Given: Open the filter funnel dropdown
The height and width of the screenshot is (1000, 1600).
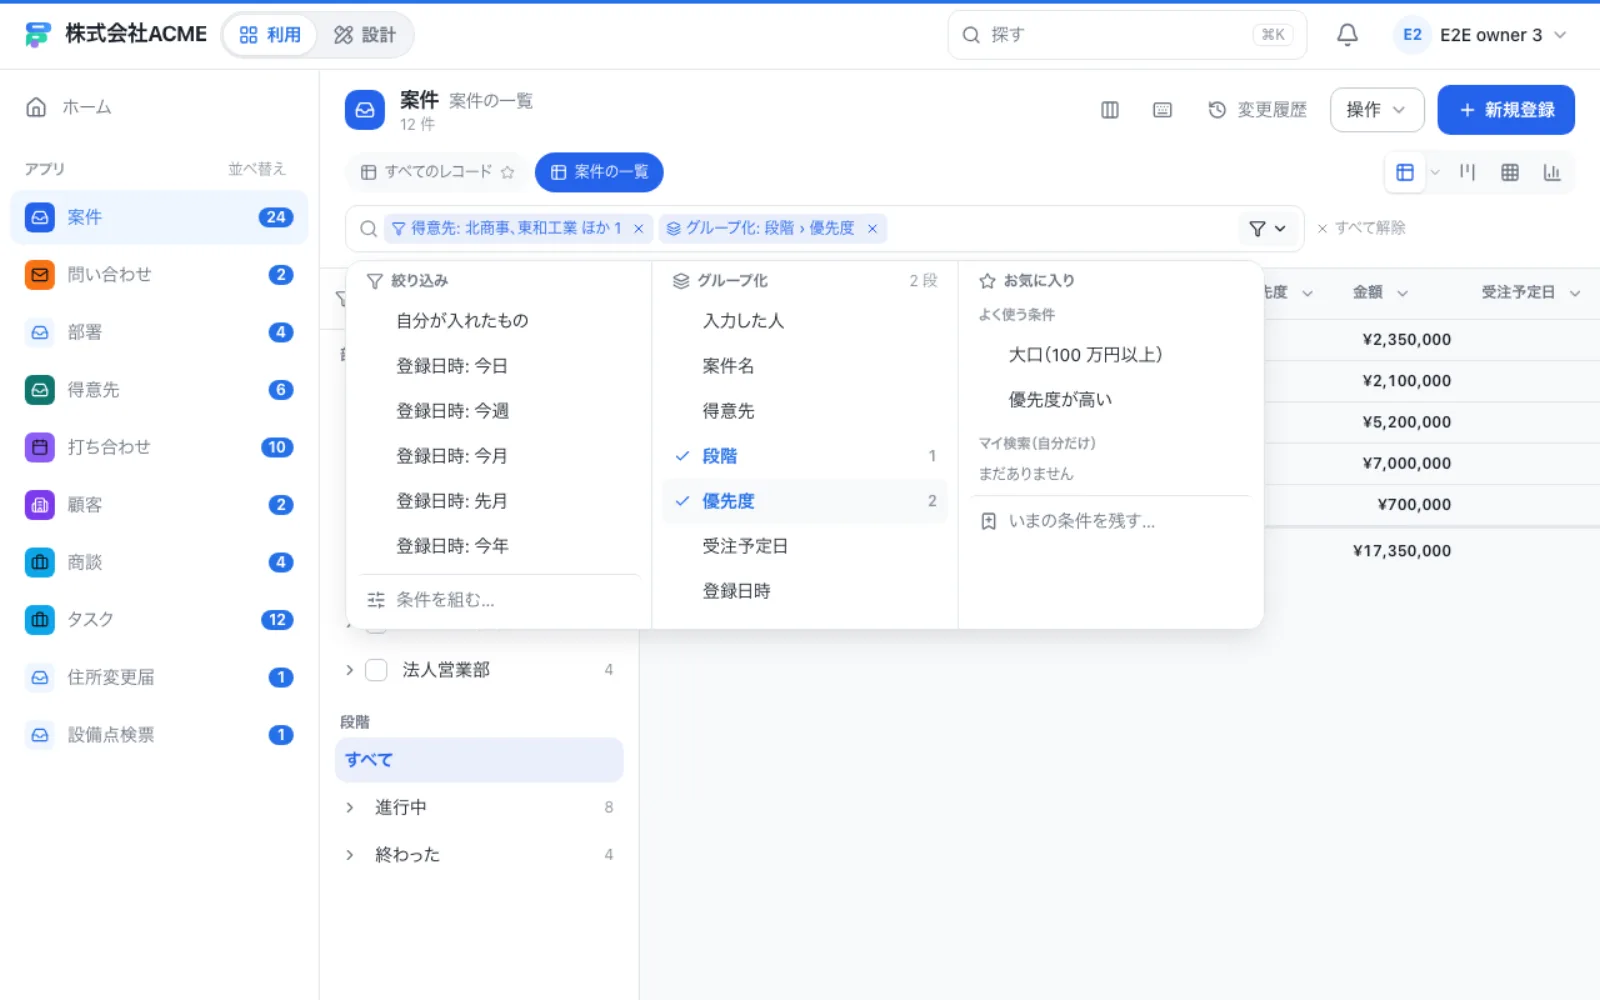Looking at the screenshot, I should tap(1267, 229).
